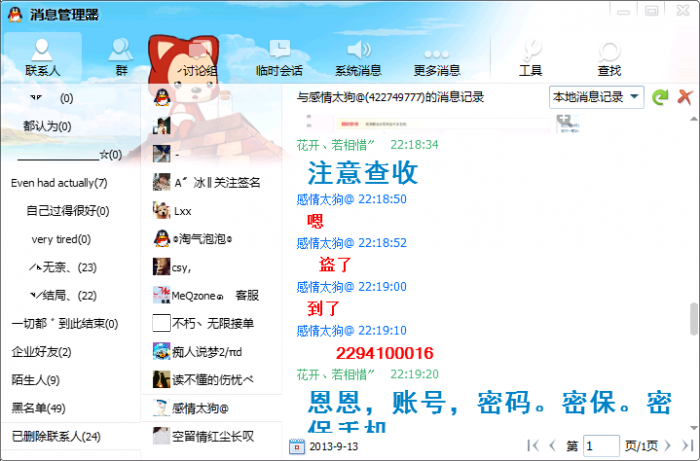Image resolution: width=700 pixels, height=461 pixels.
Task: Select the 无奈、(23) group
Action: [62, 267]
